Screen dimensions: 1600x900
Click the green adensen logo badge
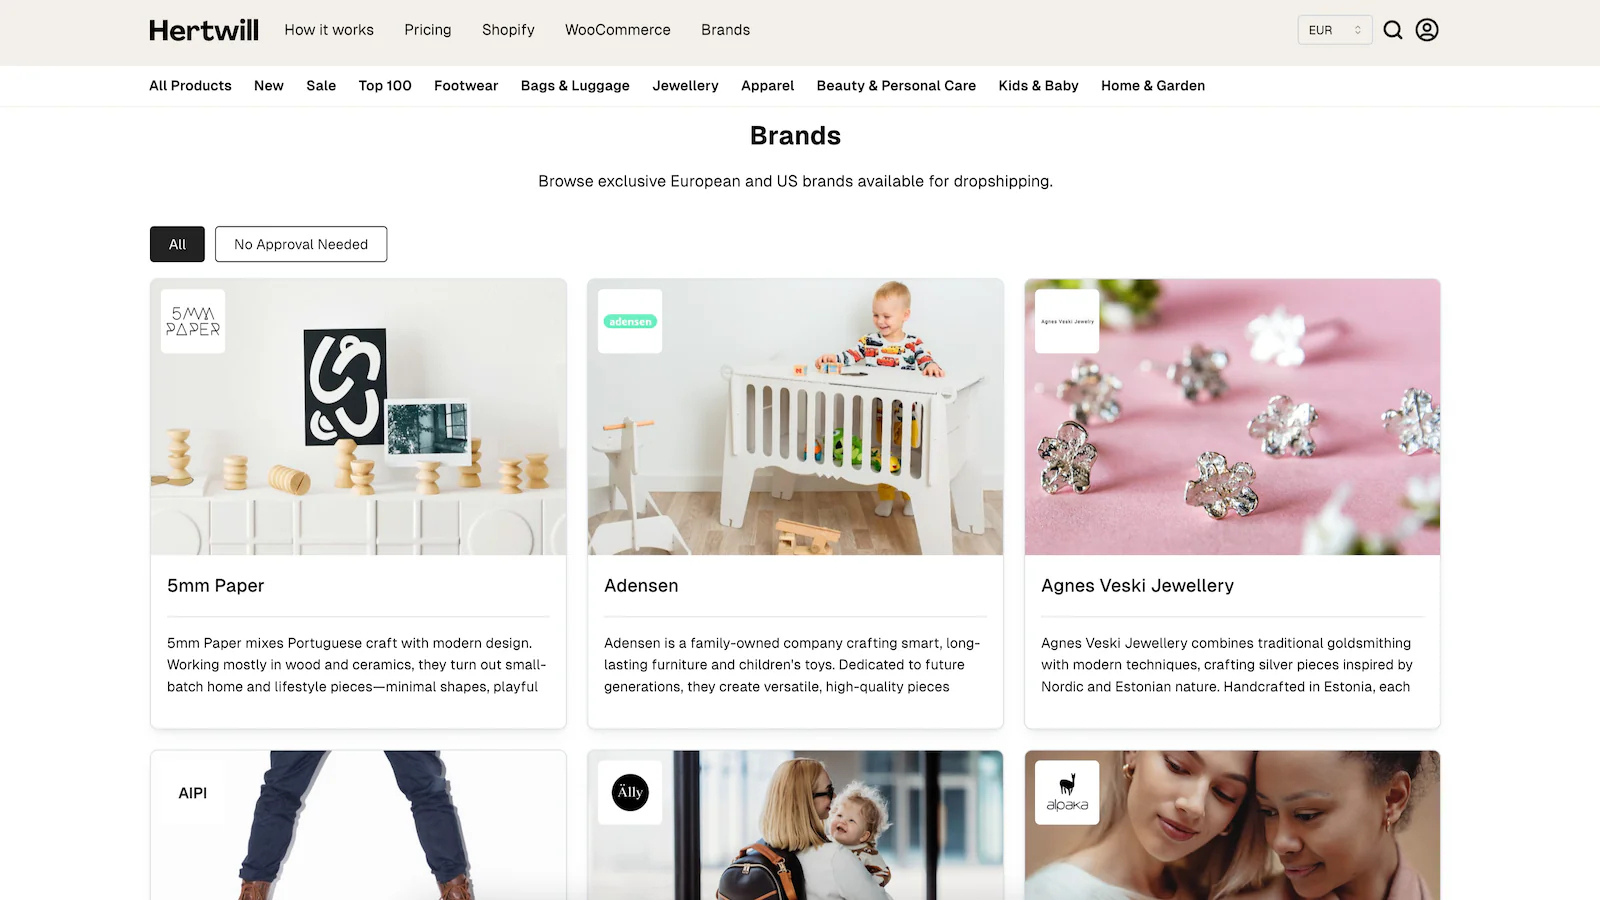(x=630, y=321)
